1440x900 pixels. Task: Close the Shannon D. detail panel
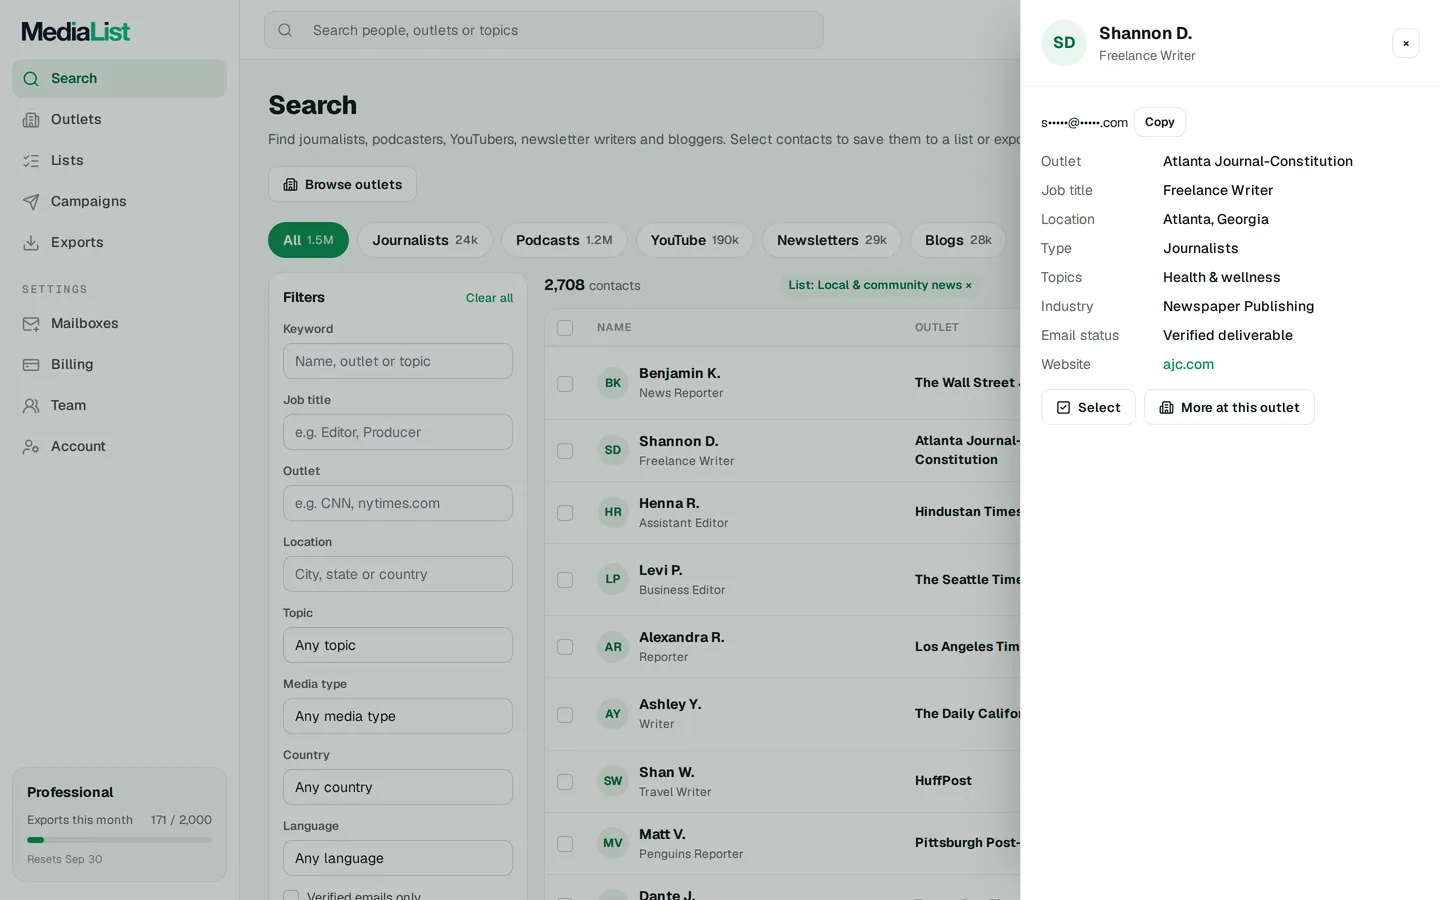[x=1406, y=43]
